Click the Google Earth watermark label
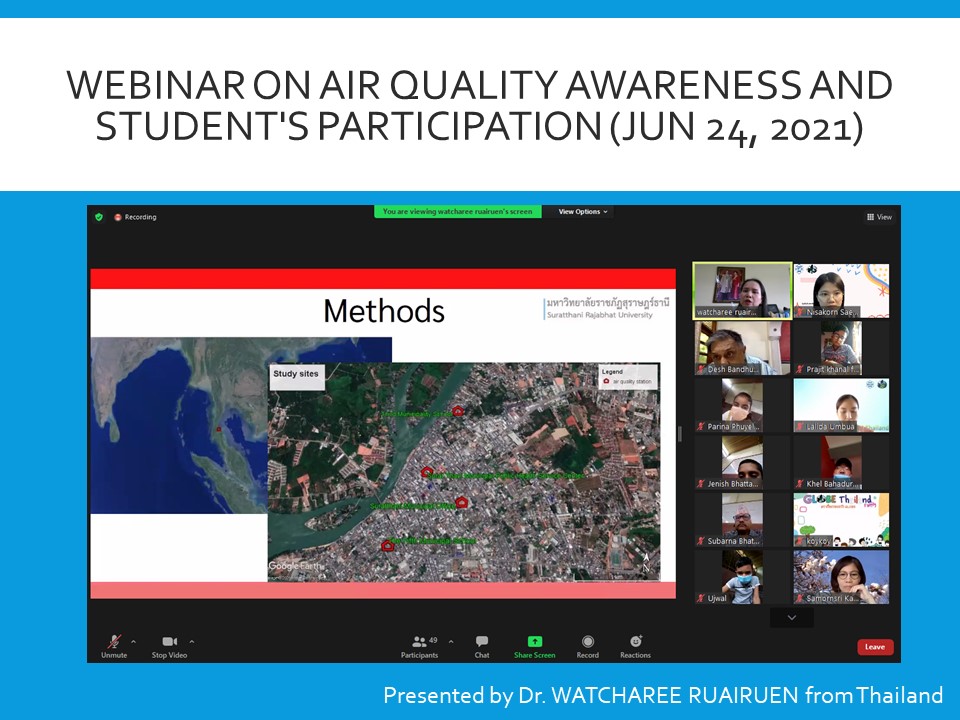The width and height of the screenshot is (960, 720). (295, 566)
